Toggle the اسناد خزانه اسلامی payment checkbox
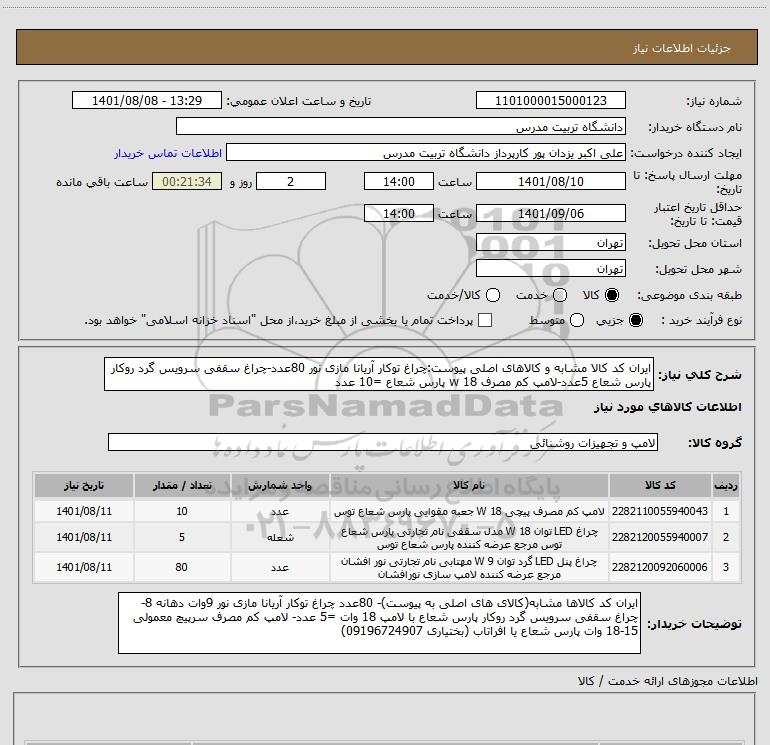Image resolution: width=770 pixels, height=745 pixels. click(485, 320)
